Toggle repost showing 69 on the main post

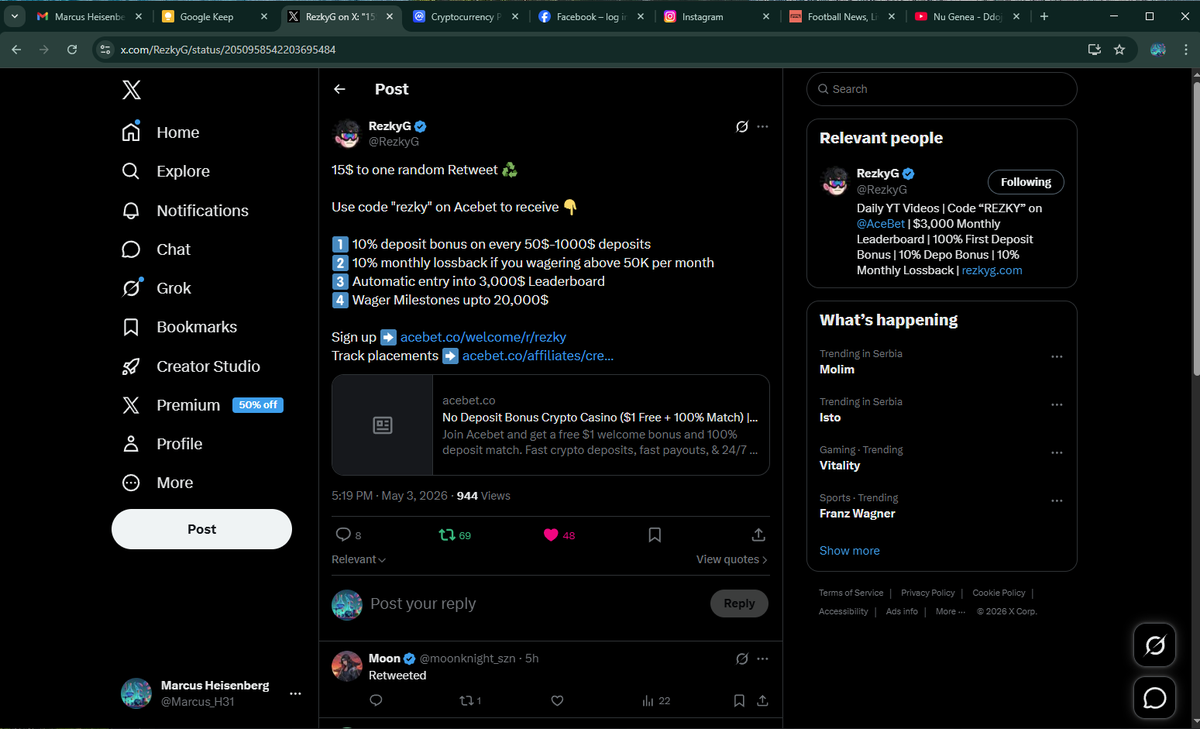click(455, 535)
